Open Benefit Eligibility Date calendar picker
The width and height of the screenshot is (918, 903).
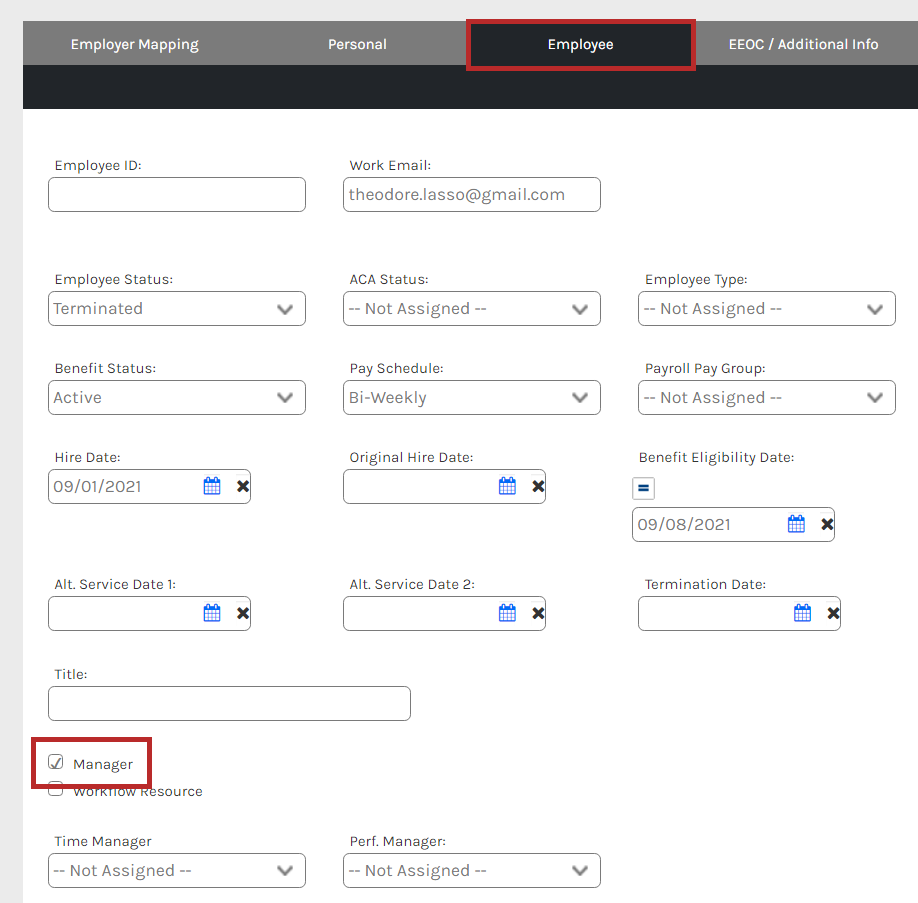(796, 524)
